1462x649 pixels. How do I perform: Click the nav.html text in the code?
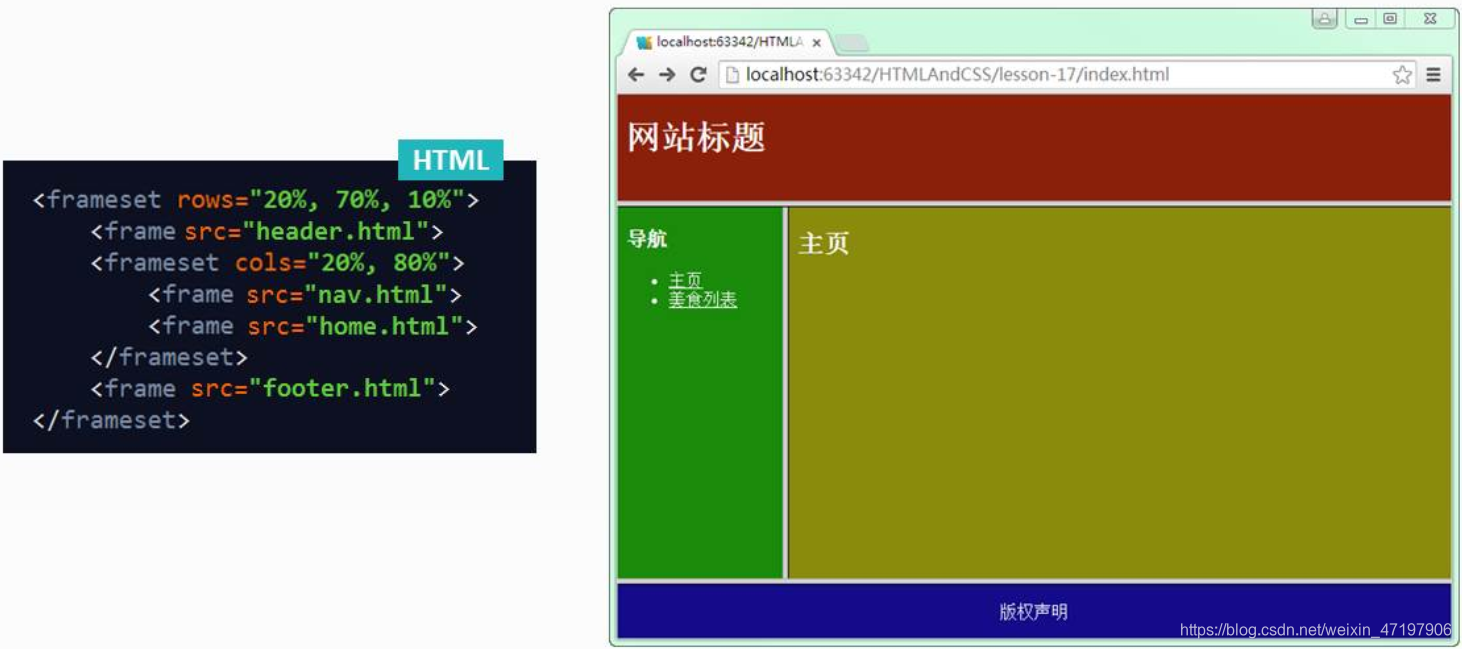[x=376, y=294]
